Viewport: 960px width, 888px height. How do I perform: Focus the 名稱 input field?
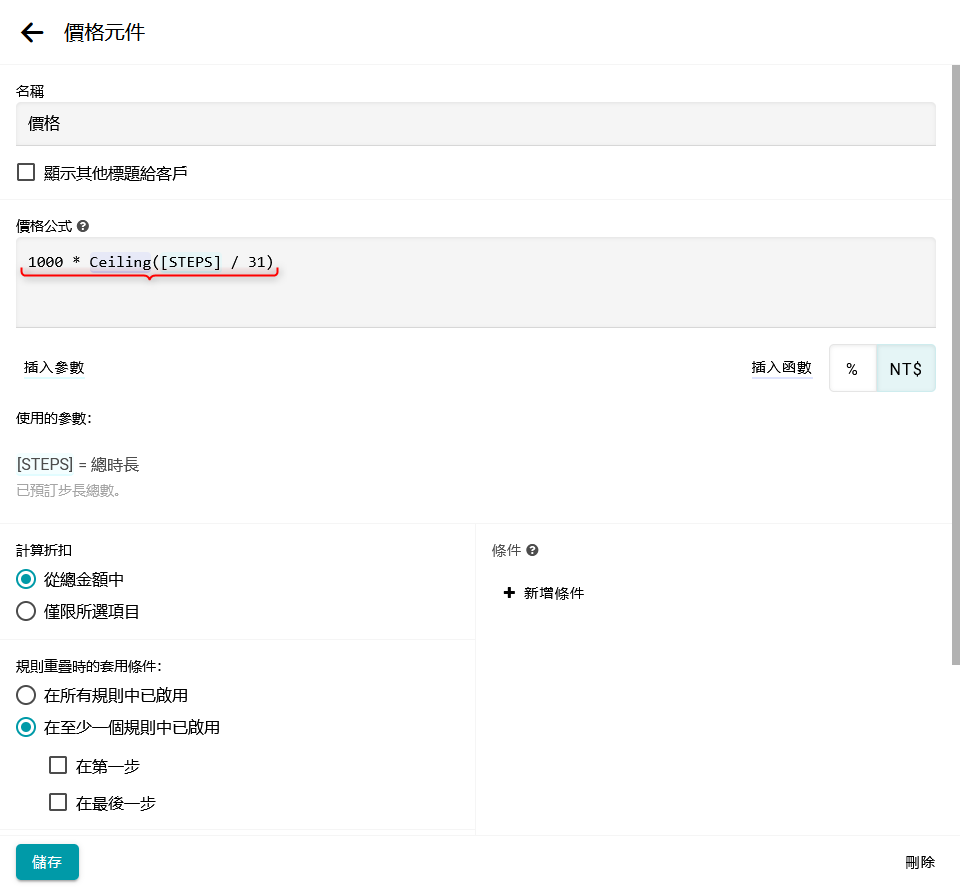pos(476,124)
